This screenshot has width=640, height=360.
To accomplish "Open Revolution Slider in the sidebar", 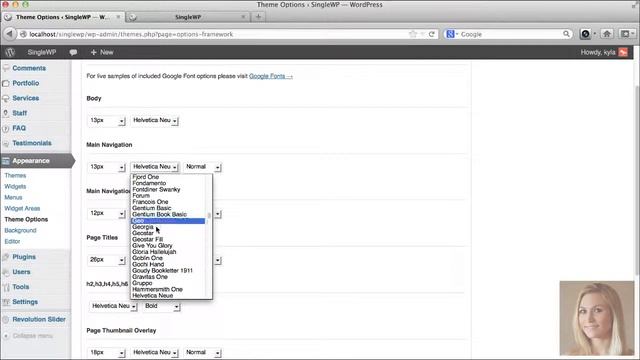I will 39,320.
